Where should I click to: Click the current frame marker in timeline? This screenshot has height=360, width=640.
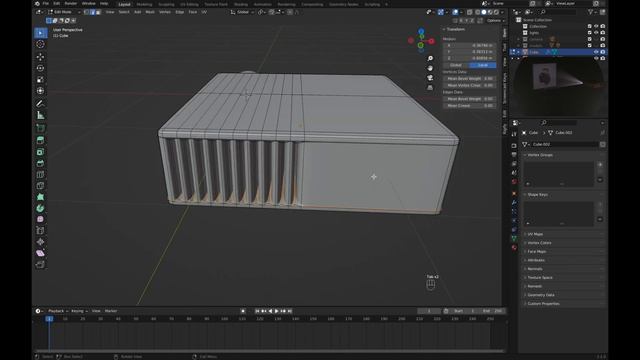49,319
